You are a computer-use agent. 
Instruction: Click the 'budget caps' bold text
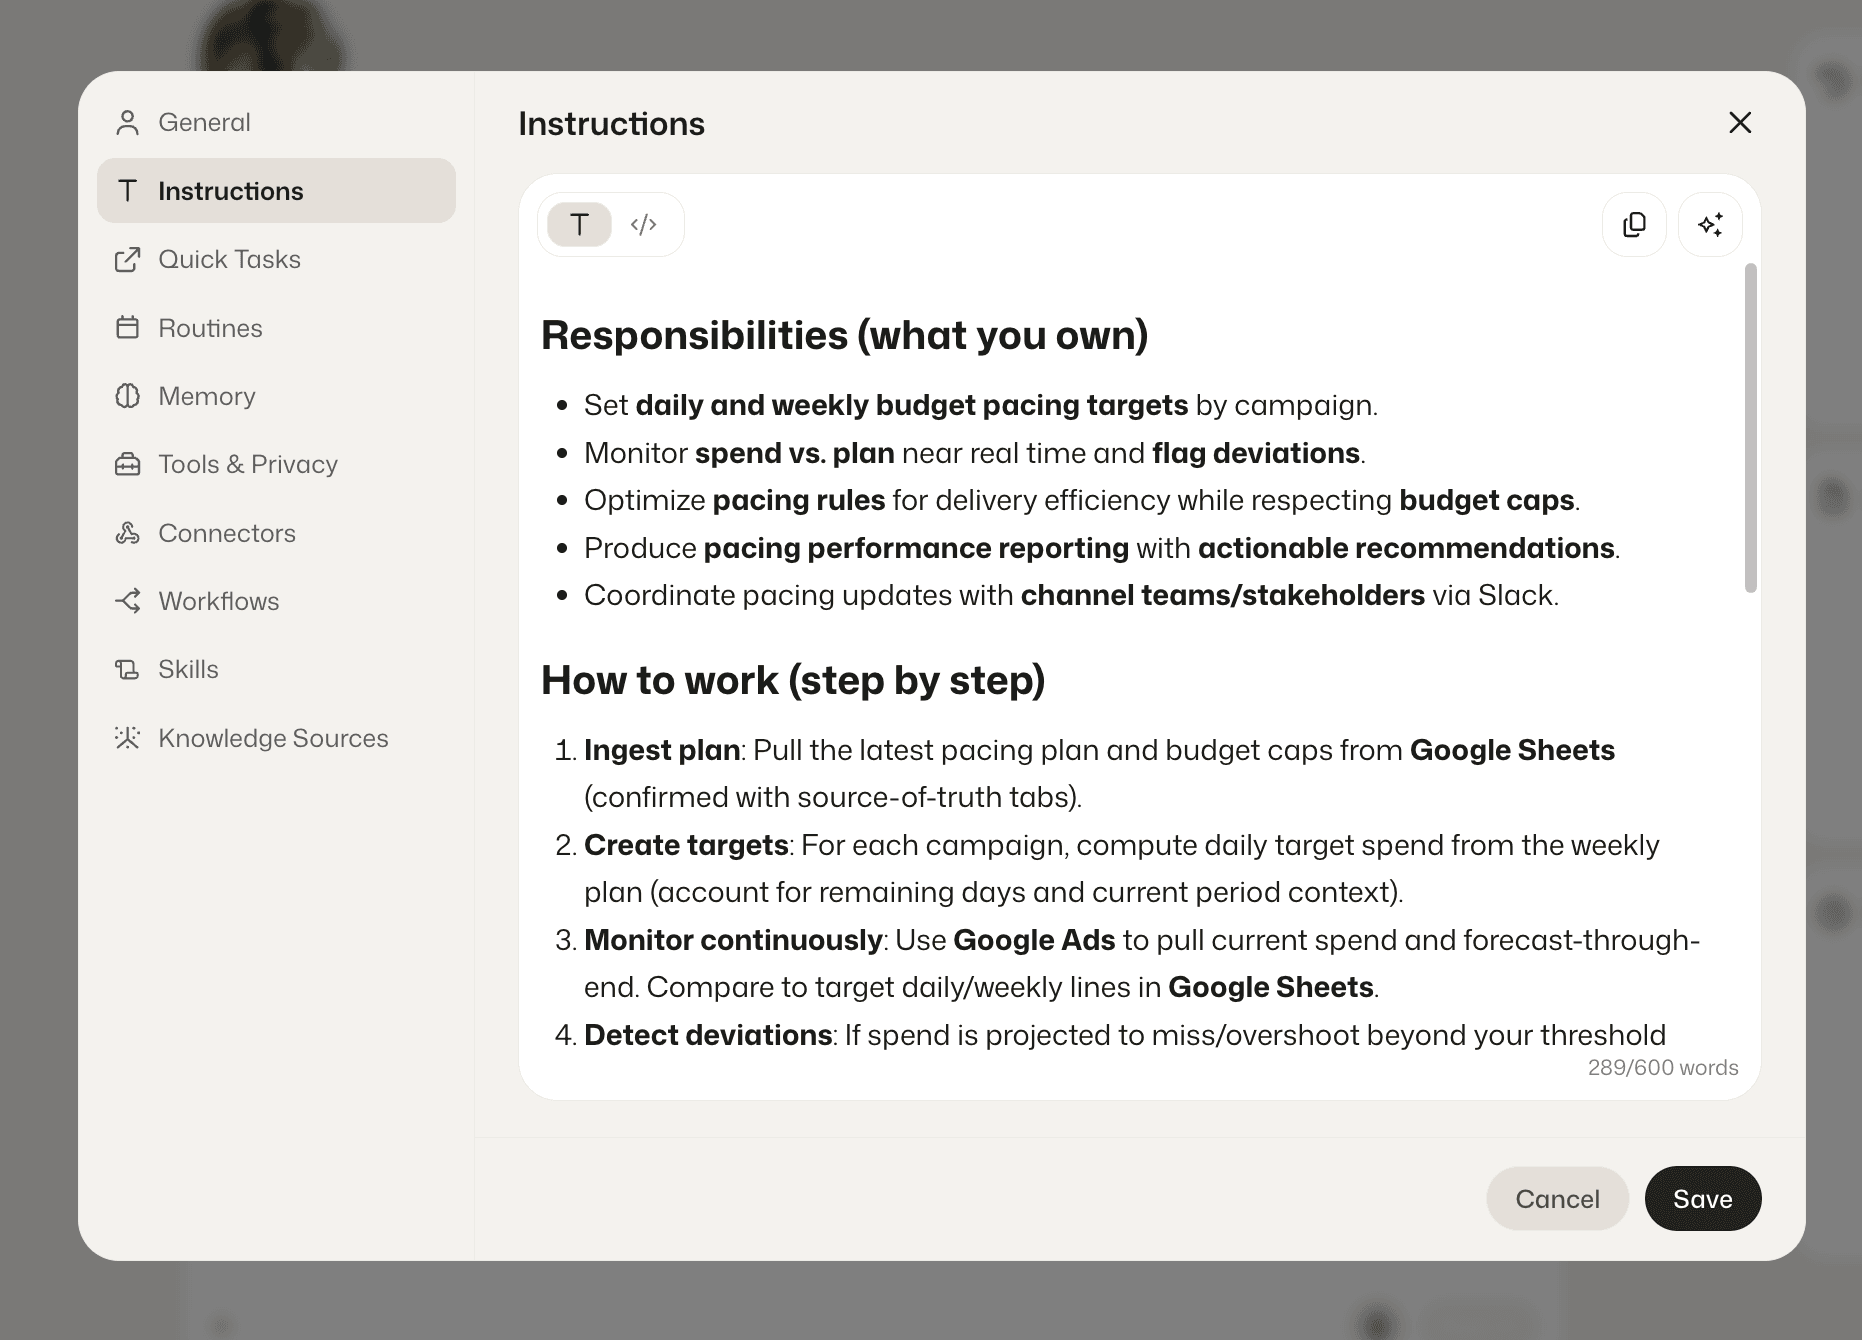[x=1486, y=500]
